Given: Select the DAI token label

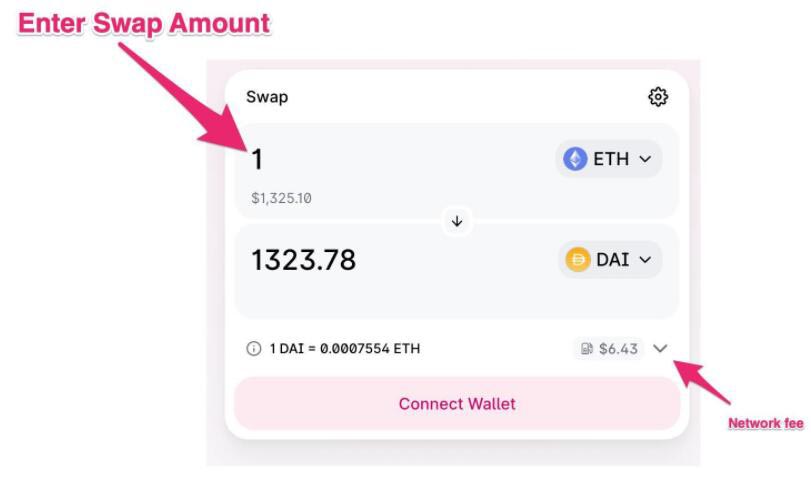Looking at the screenshot, I should point(613,260).
